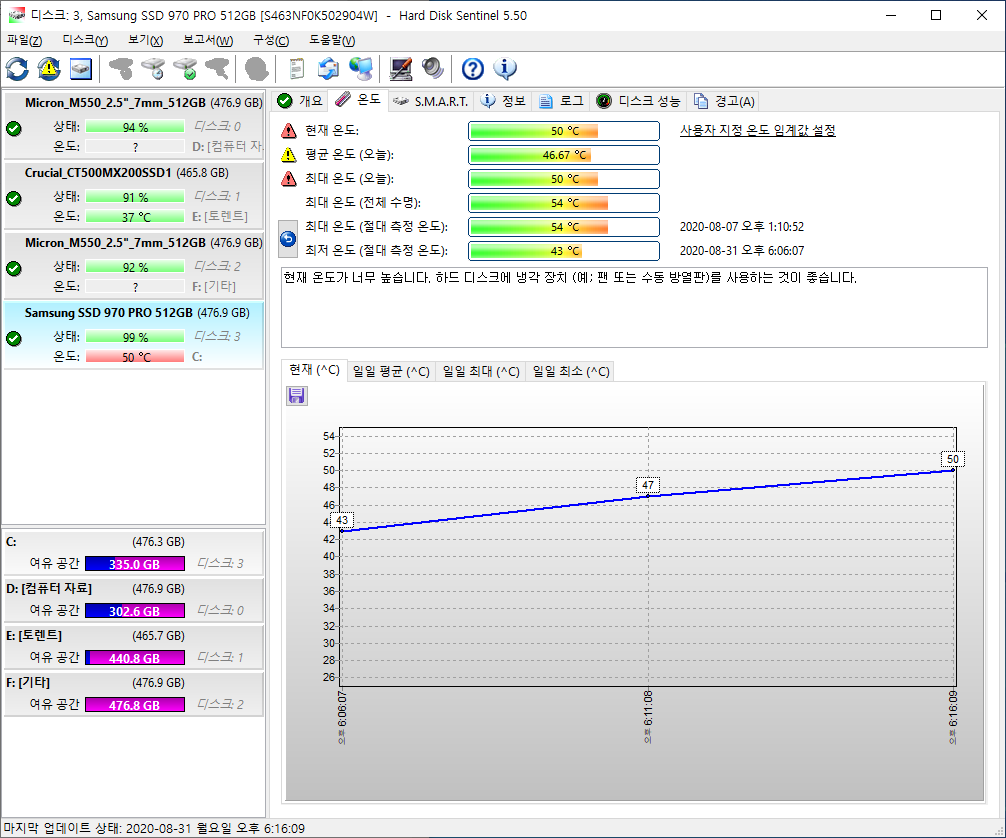
Task: Click the blue-framed disk drive toolbar icon
Action: click(x=81, y=69)
